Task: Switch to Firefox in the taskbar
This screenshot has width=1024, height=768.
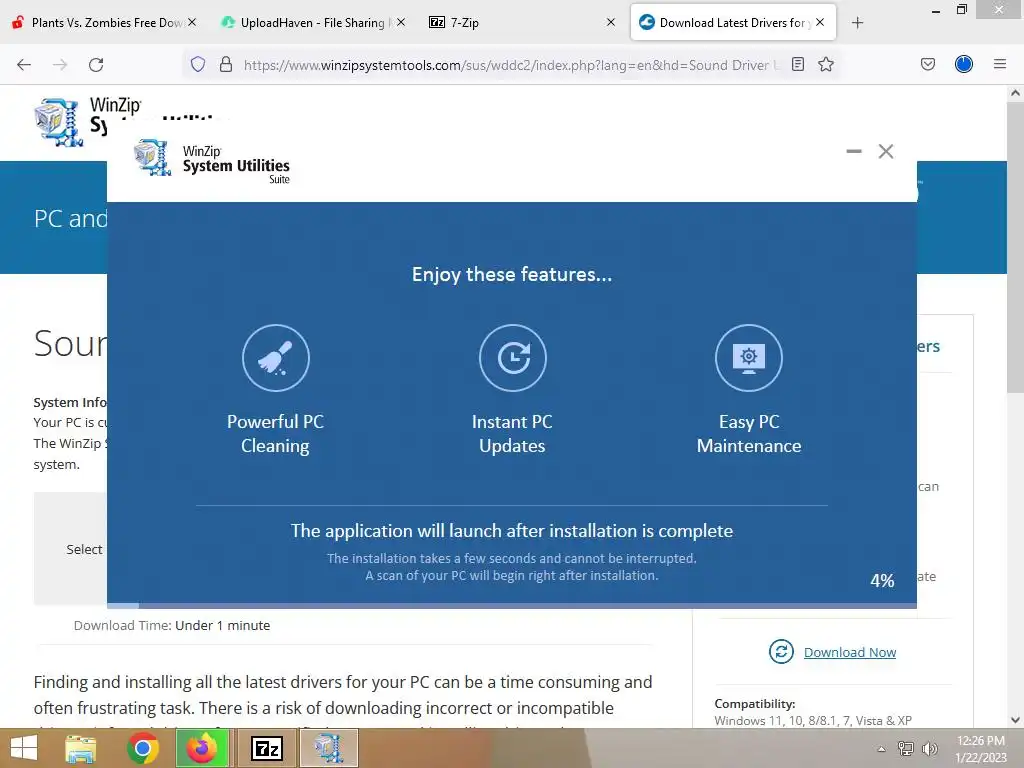Action: [x=202, y=748]
